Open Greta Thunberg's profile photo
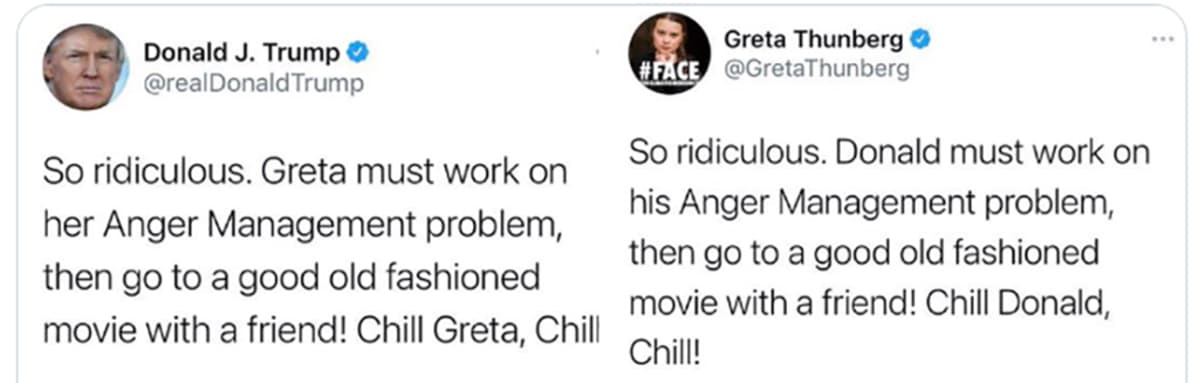Viewport: 1199px width, 383px height. click(669, 54)
